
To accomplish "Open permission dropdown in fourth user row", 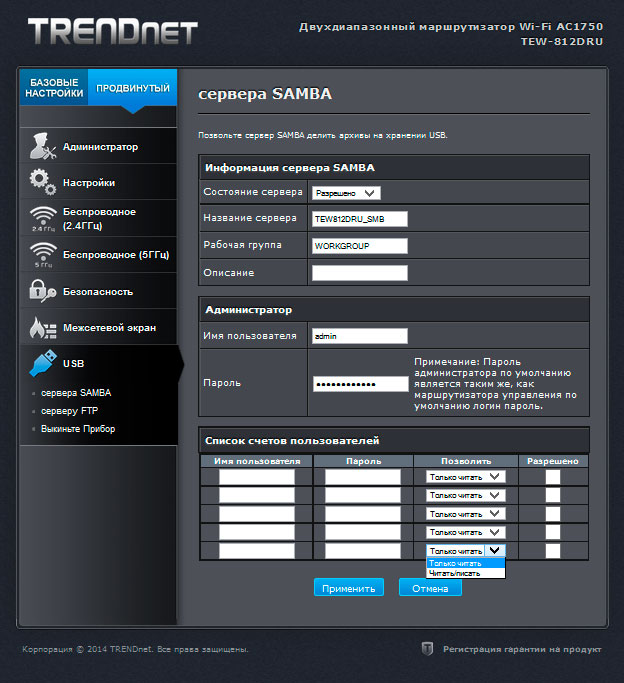I will (x=465, y=532).
